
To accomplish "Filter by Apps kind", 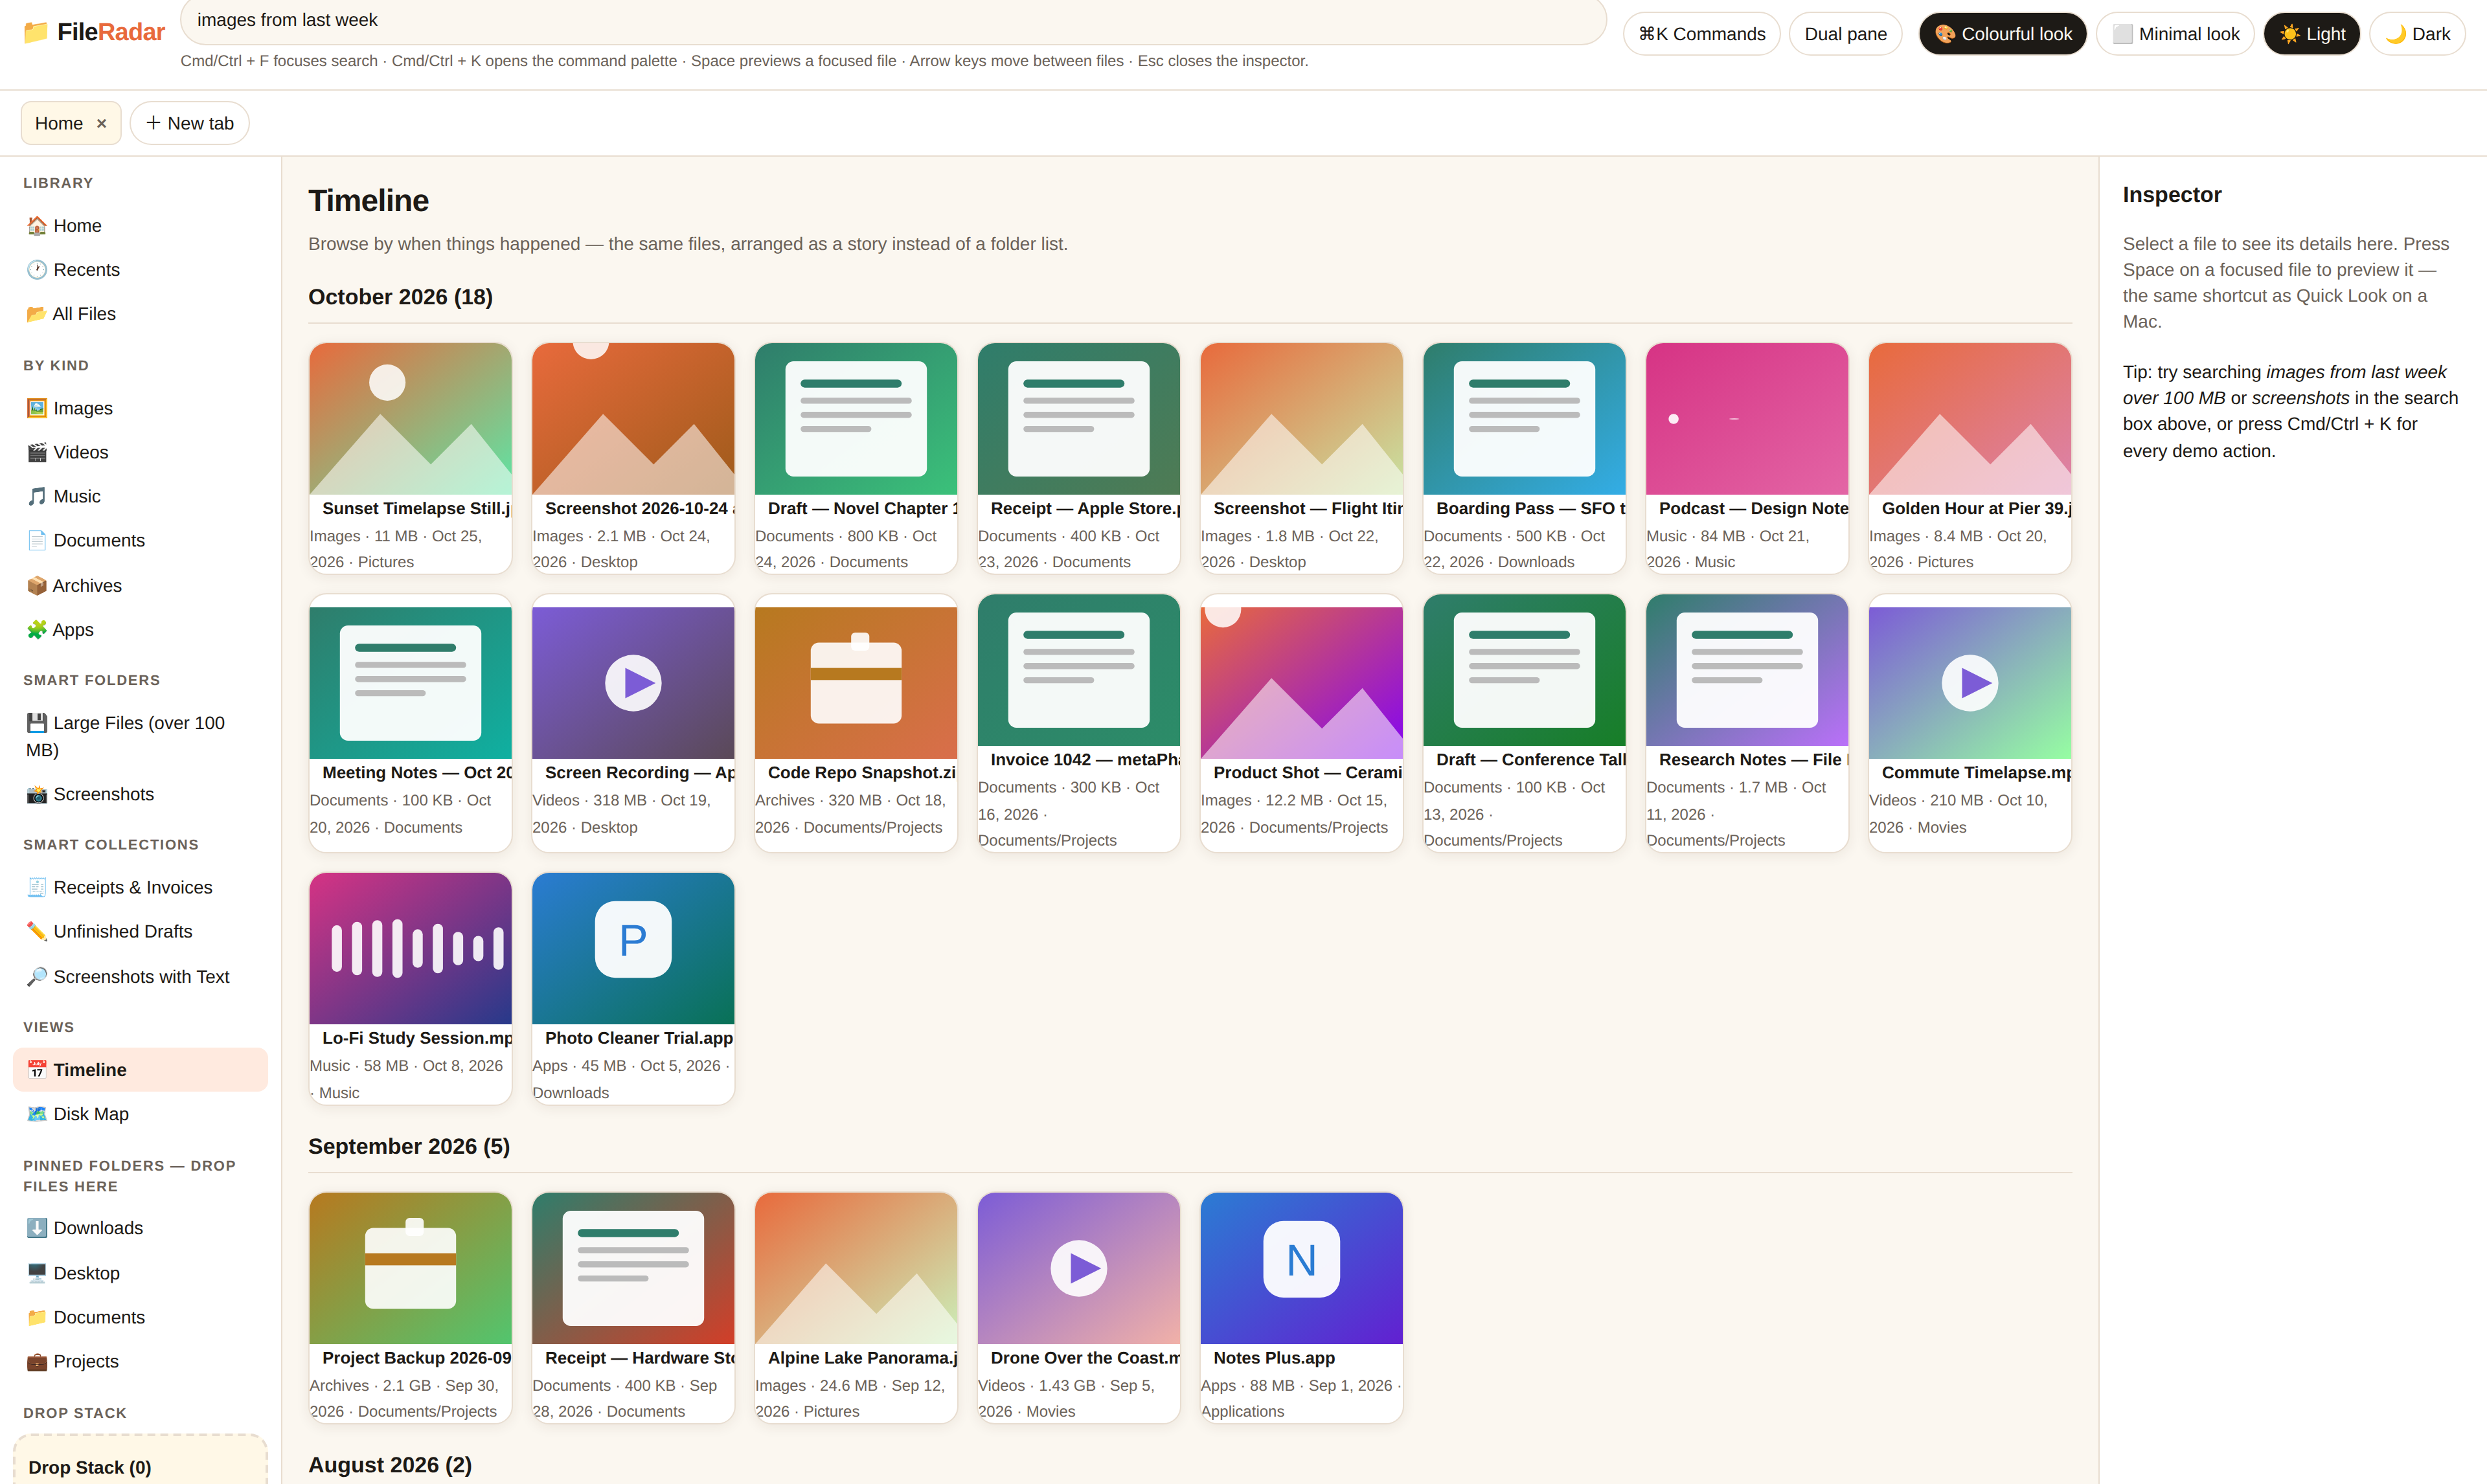I will (x=140, y=630).
